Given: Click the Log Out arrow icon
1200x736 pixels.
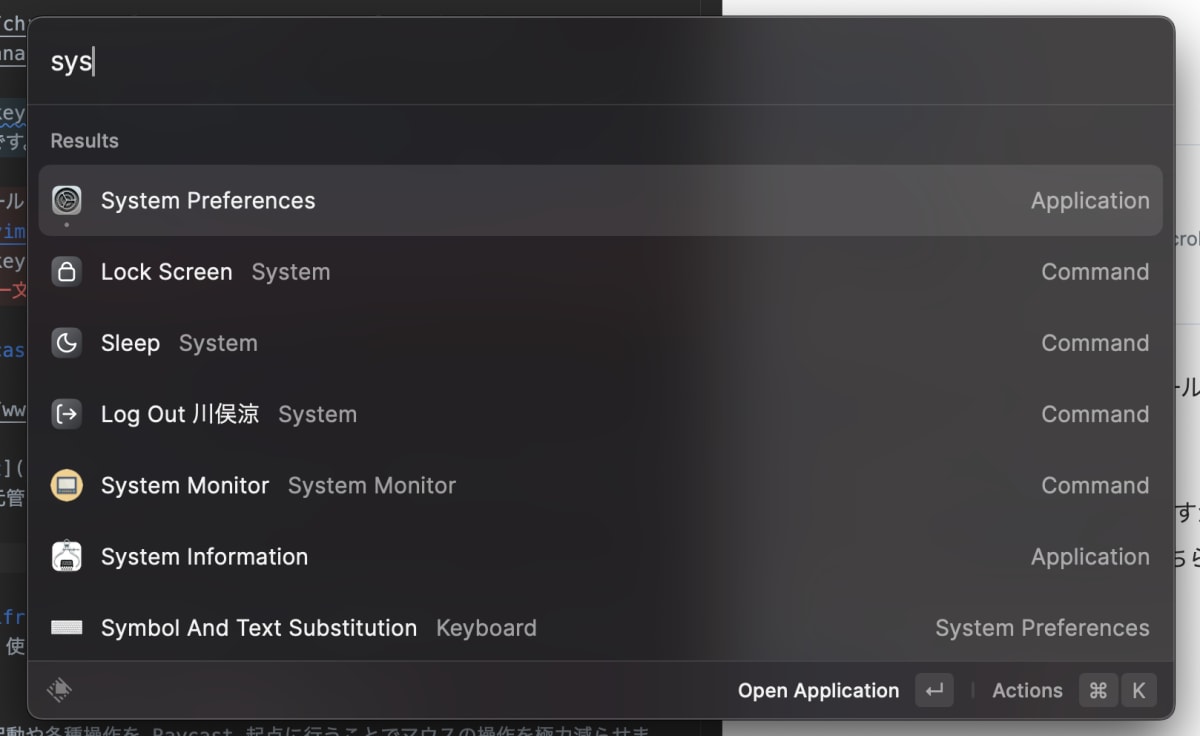Looking at the screenshot, I should (x=67, y=414).
